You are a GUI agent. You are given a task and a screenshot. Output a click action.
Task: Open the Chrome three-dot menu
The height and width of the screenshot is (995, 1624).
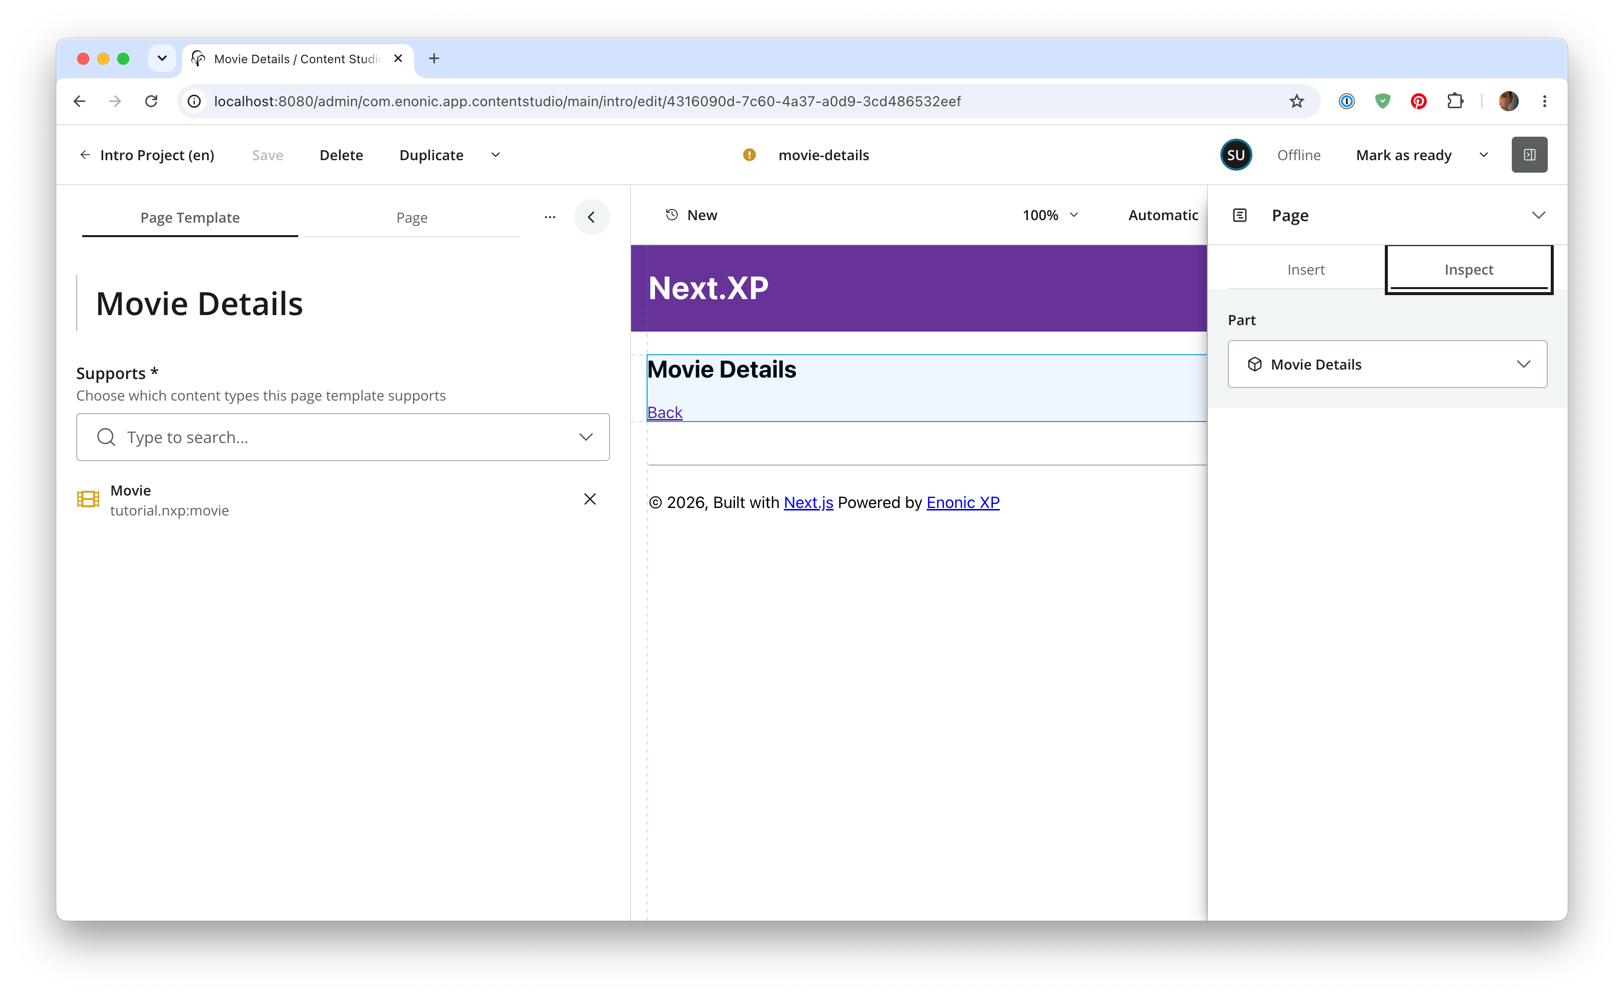pyautogui.click(x=1545, y=101)
